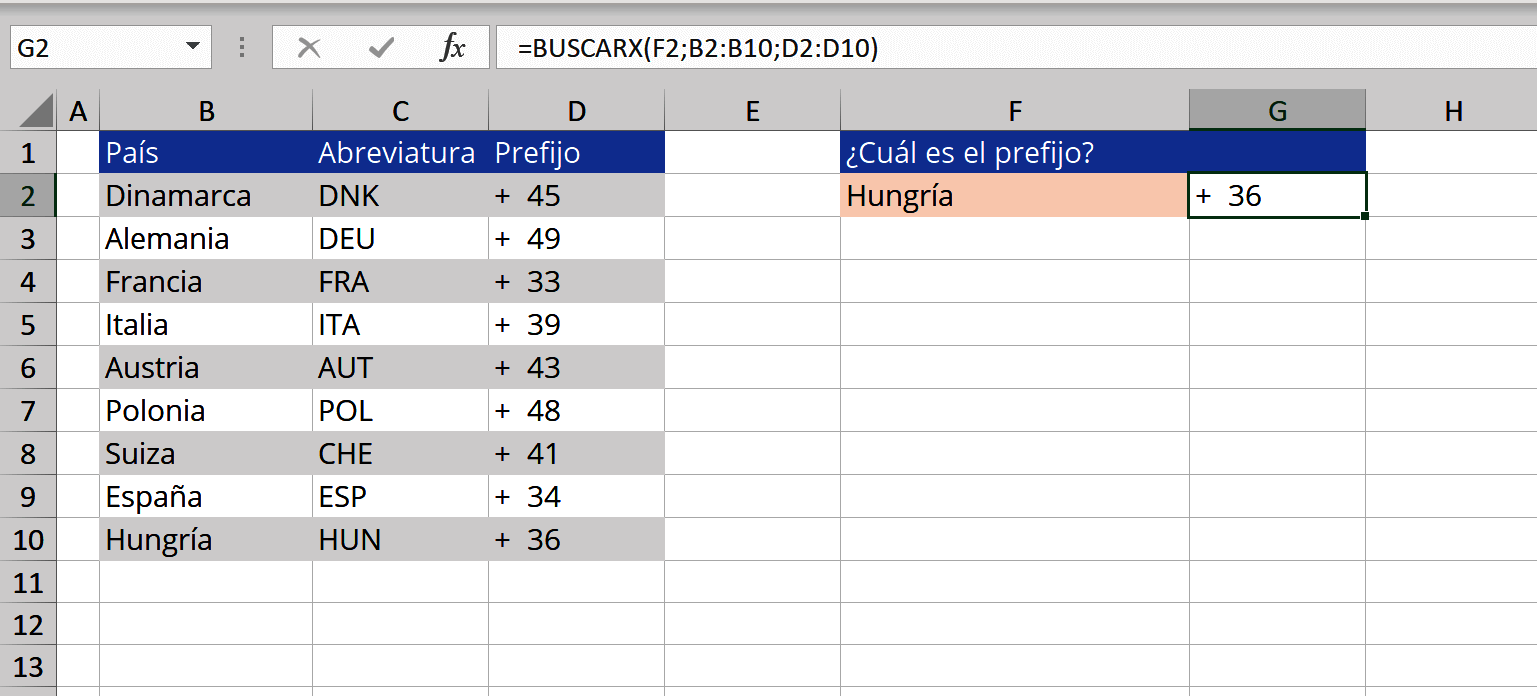Click the cell containing Hungría in column F
This screenshot has height=696, width=1537.
(1014, 196)
